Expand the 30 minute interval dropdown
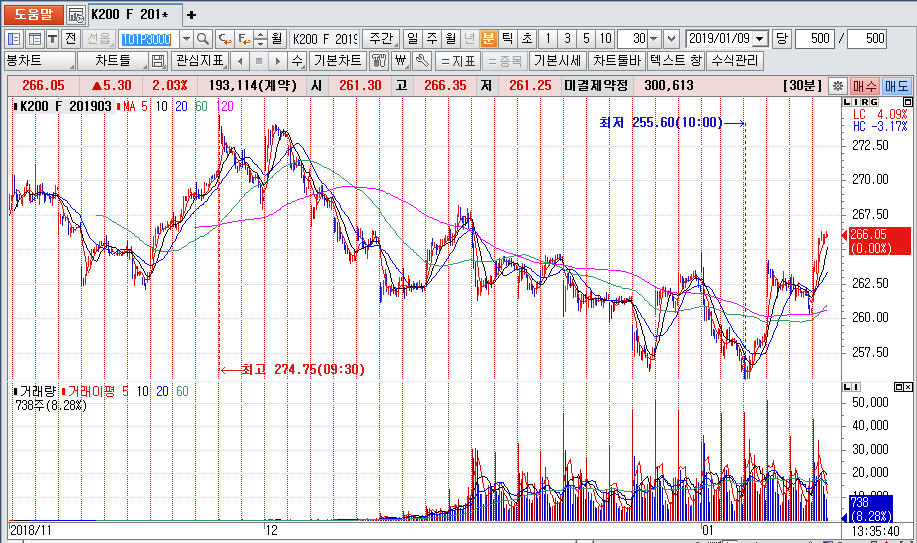 click(654, 38)
